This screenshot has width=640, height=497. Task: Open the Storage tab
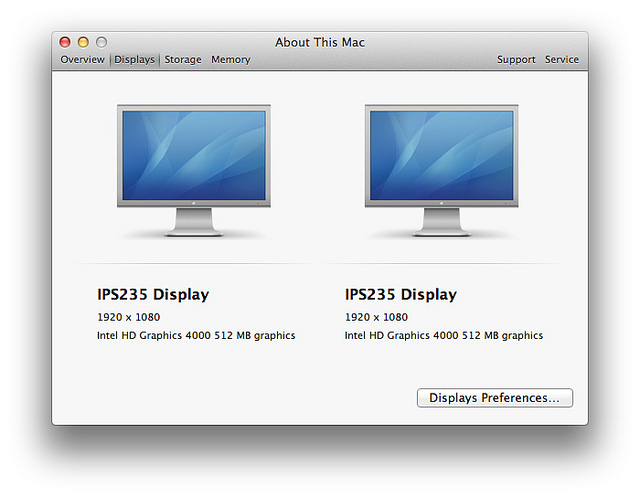(x=183, y=60)
